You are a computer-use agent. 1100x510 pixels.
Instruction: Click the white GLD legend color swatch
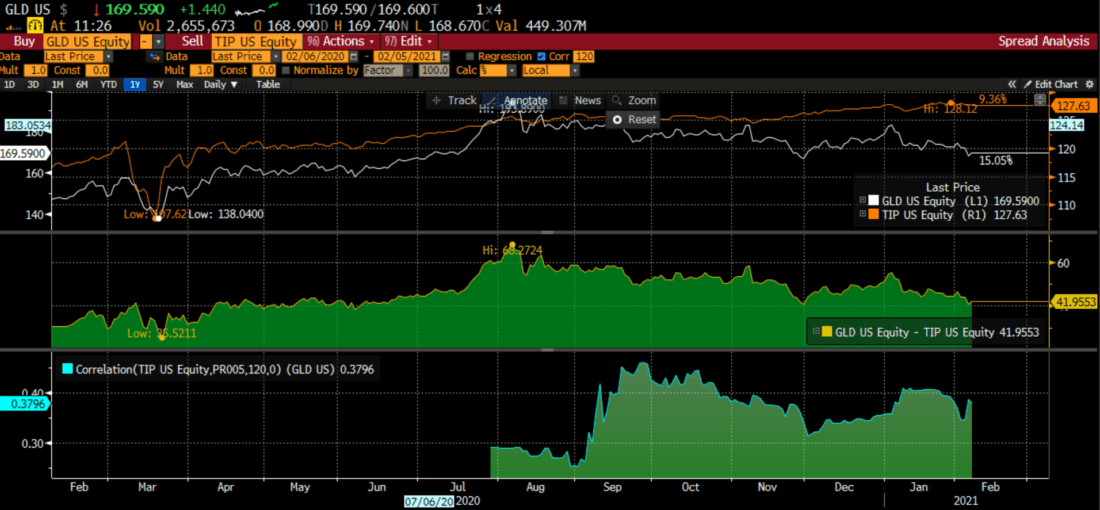coord(874,202)
